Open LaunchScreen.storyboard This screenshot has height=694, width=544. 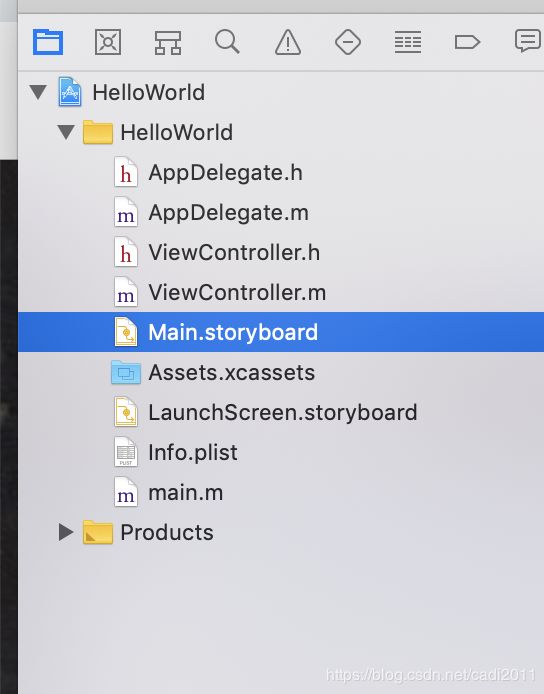click(x=282, y=413)
